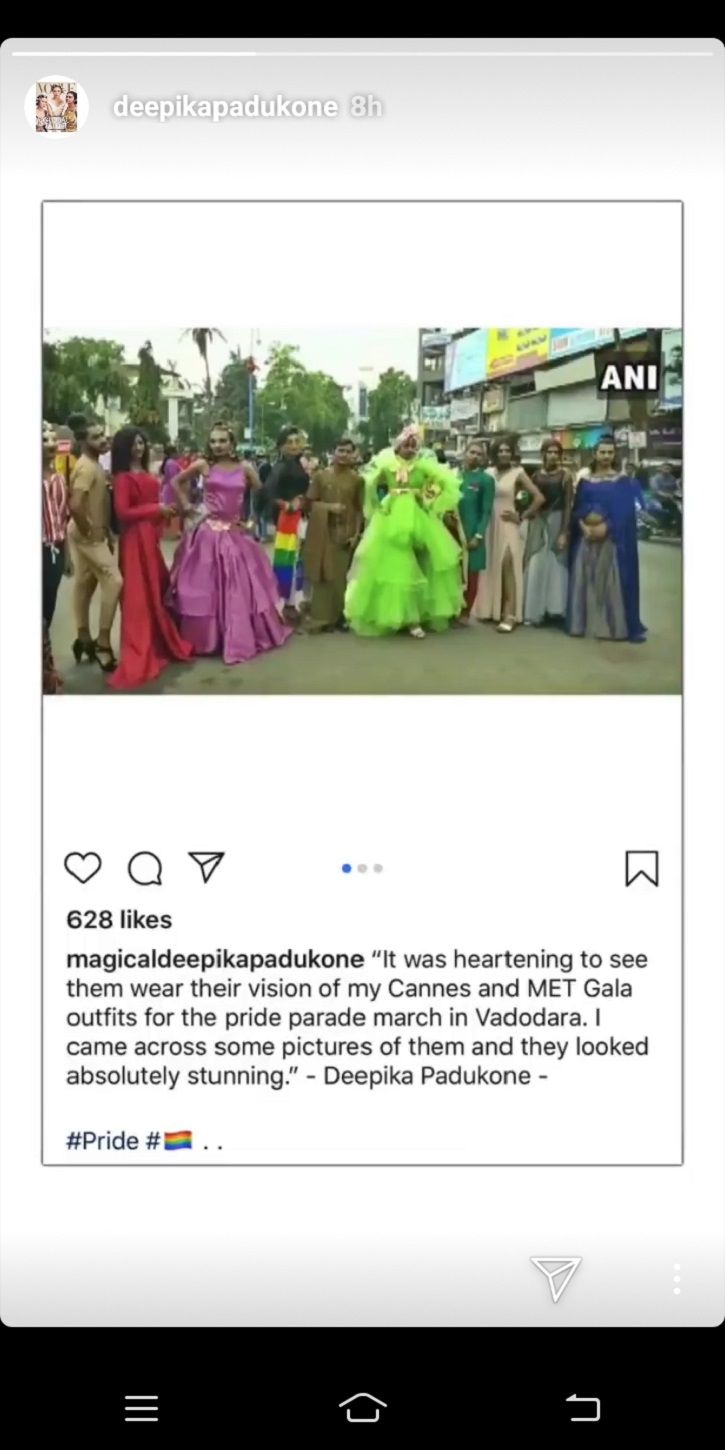The height and width of the screenshot is (1450, 725).
Task: Open story options three-dot menu
Action: pos(677,1279)
